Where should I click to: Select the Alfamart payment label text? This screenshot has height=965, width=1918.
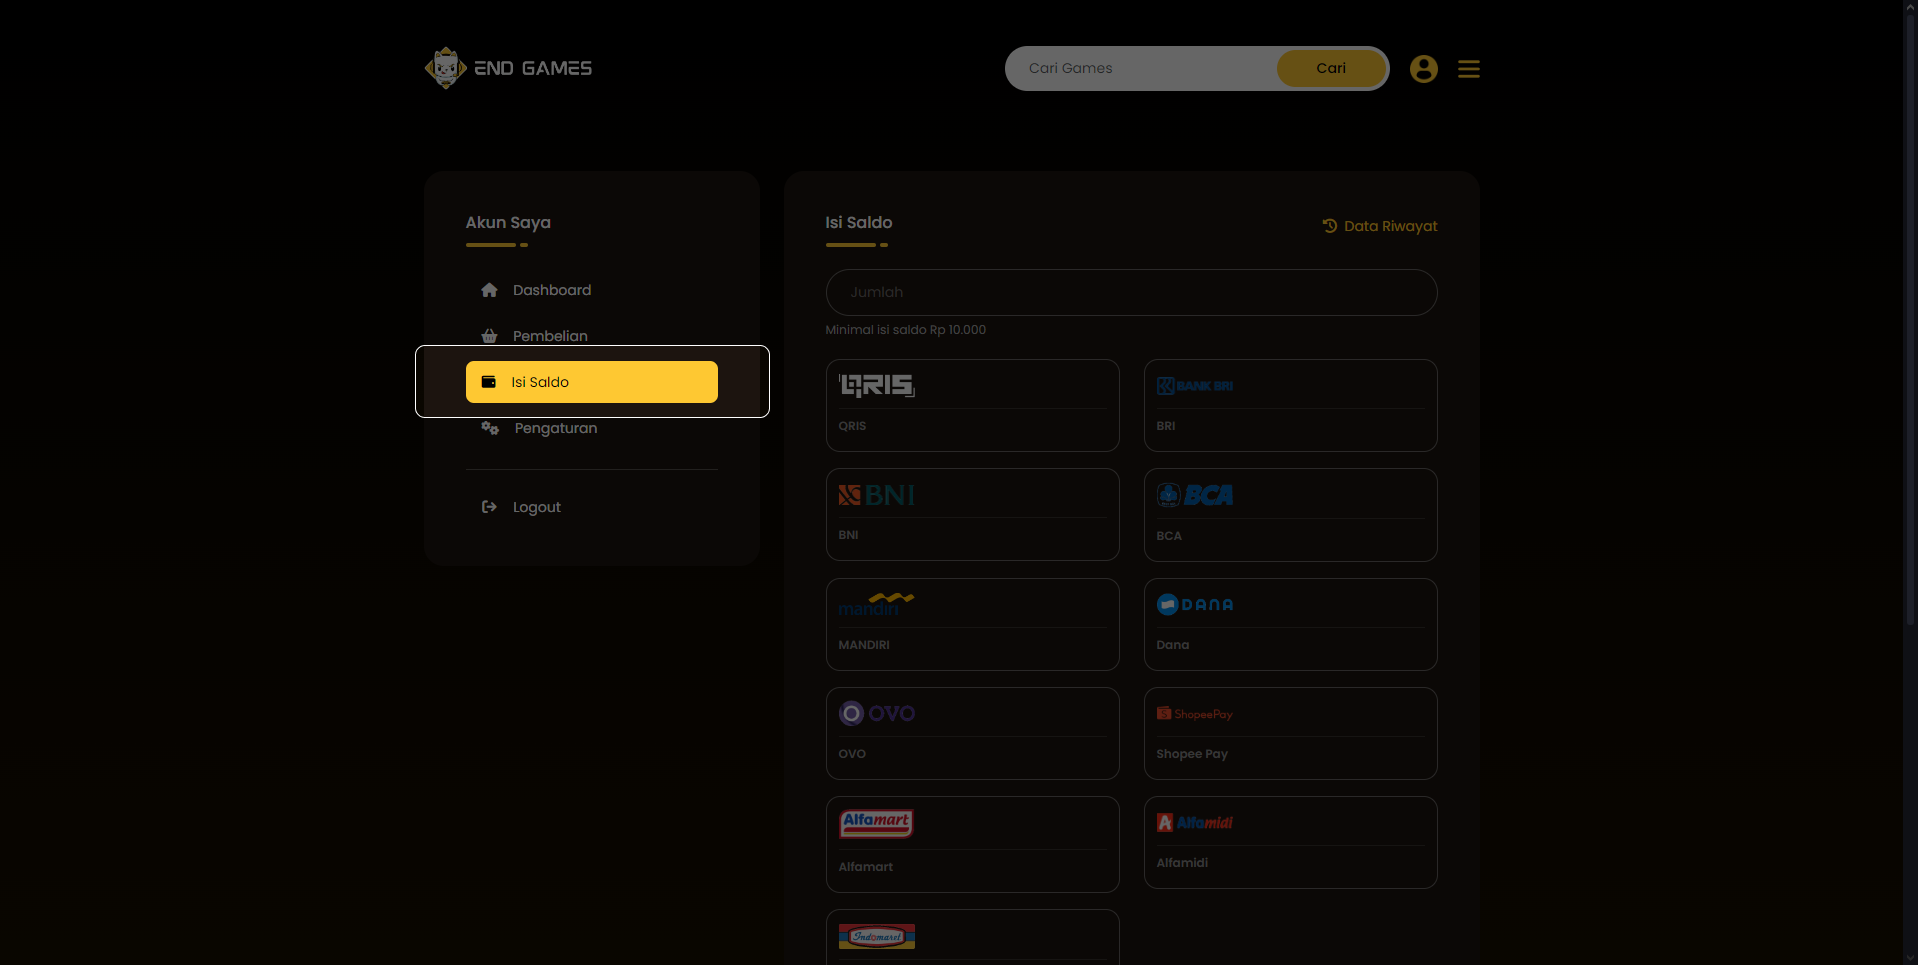866,867
